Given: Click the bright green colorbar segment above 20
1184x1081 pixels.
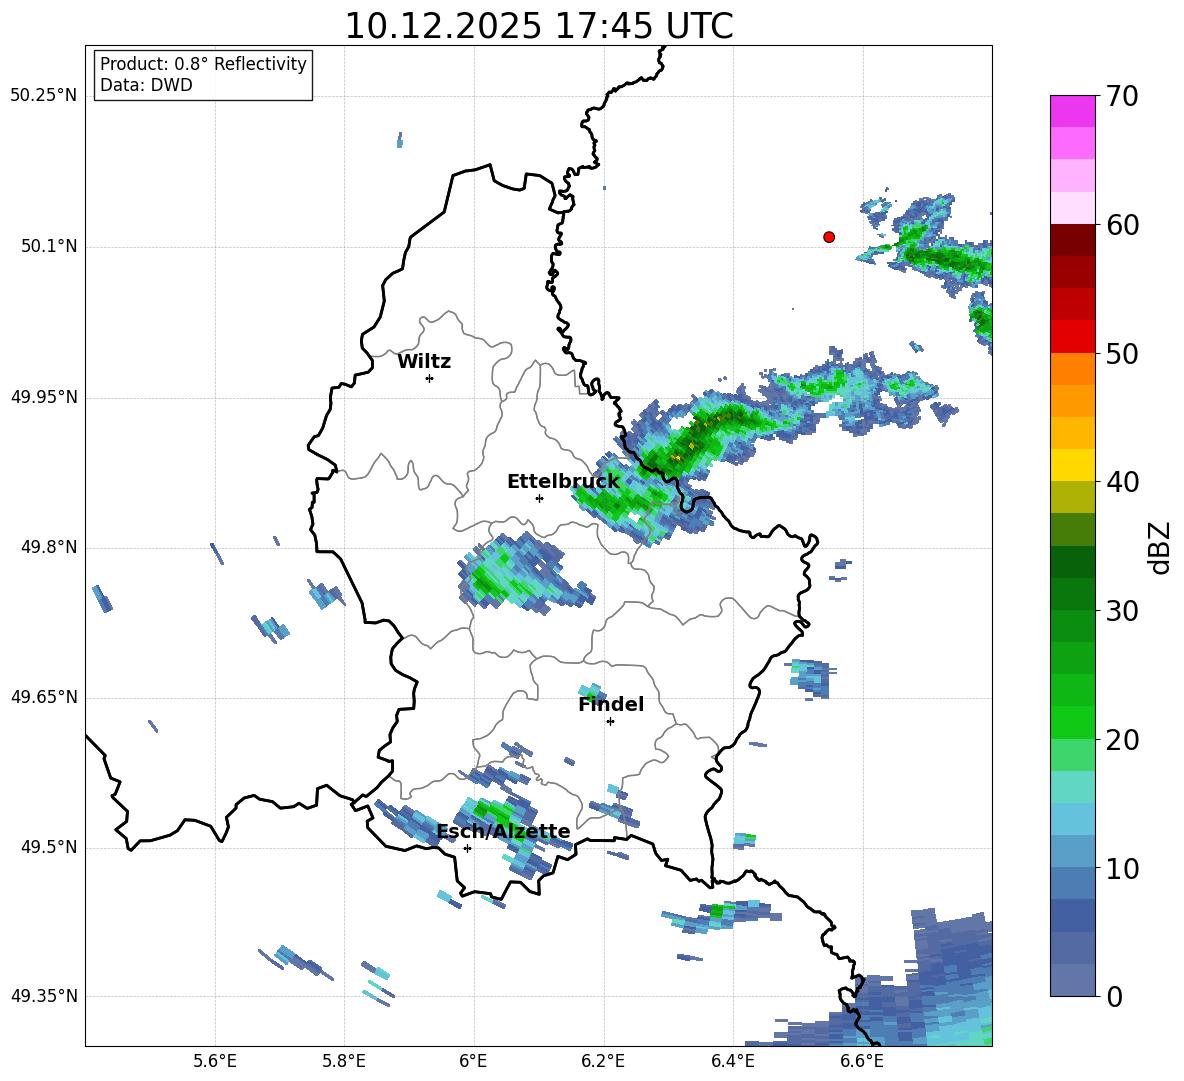Looking at the screenshot, I should (x=1072, y=722).
